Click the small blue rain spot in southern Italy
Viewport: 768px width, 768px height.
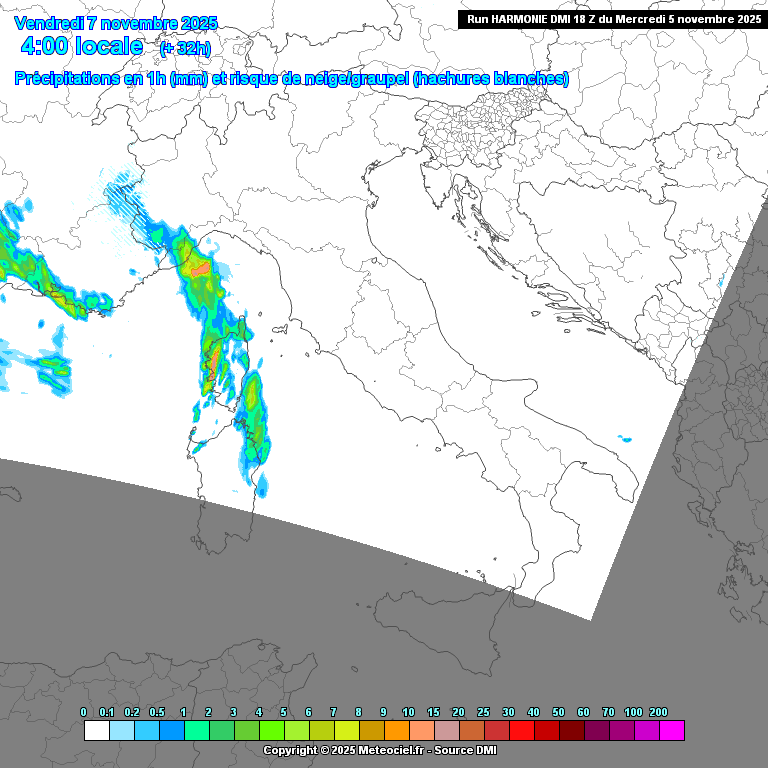pyautogui.click(x=626, y=438)
